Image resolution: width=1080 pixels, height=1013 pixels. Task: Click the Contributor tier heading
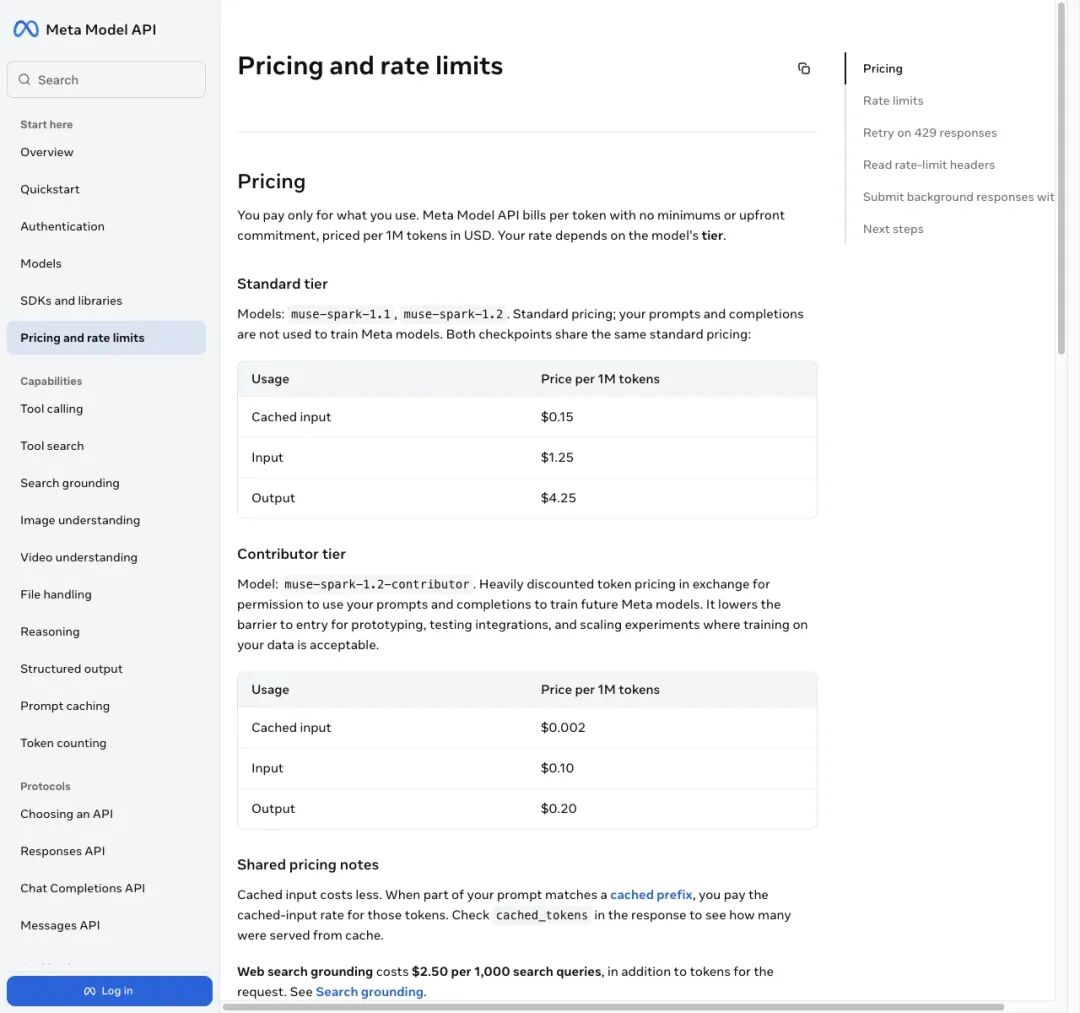(291, 554)
